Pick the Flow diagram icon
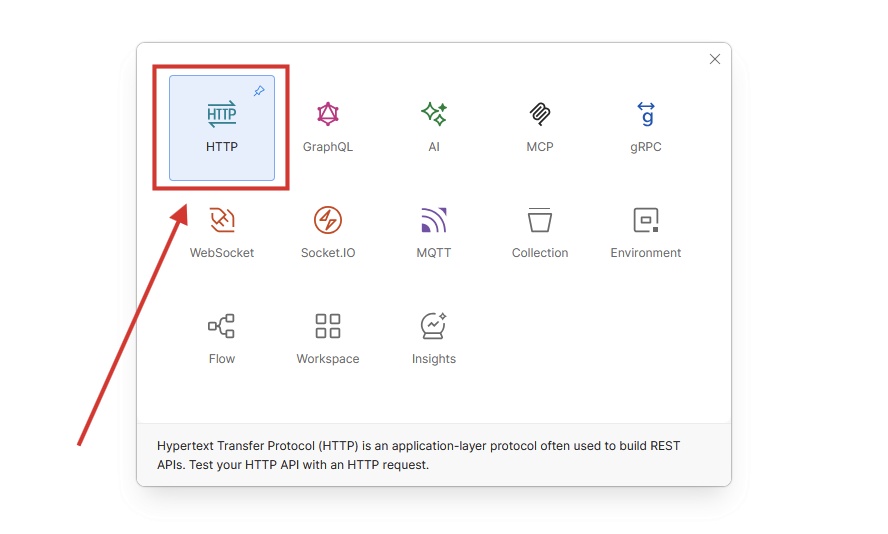Image resolution: width=888 pixels, height=534 pixels. tap(222, 326)
